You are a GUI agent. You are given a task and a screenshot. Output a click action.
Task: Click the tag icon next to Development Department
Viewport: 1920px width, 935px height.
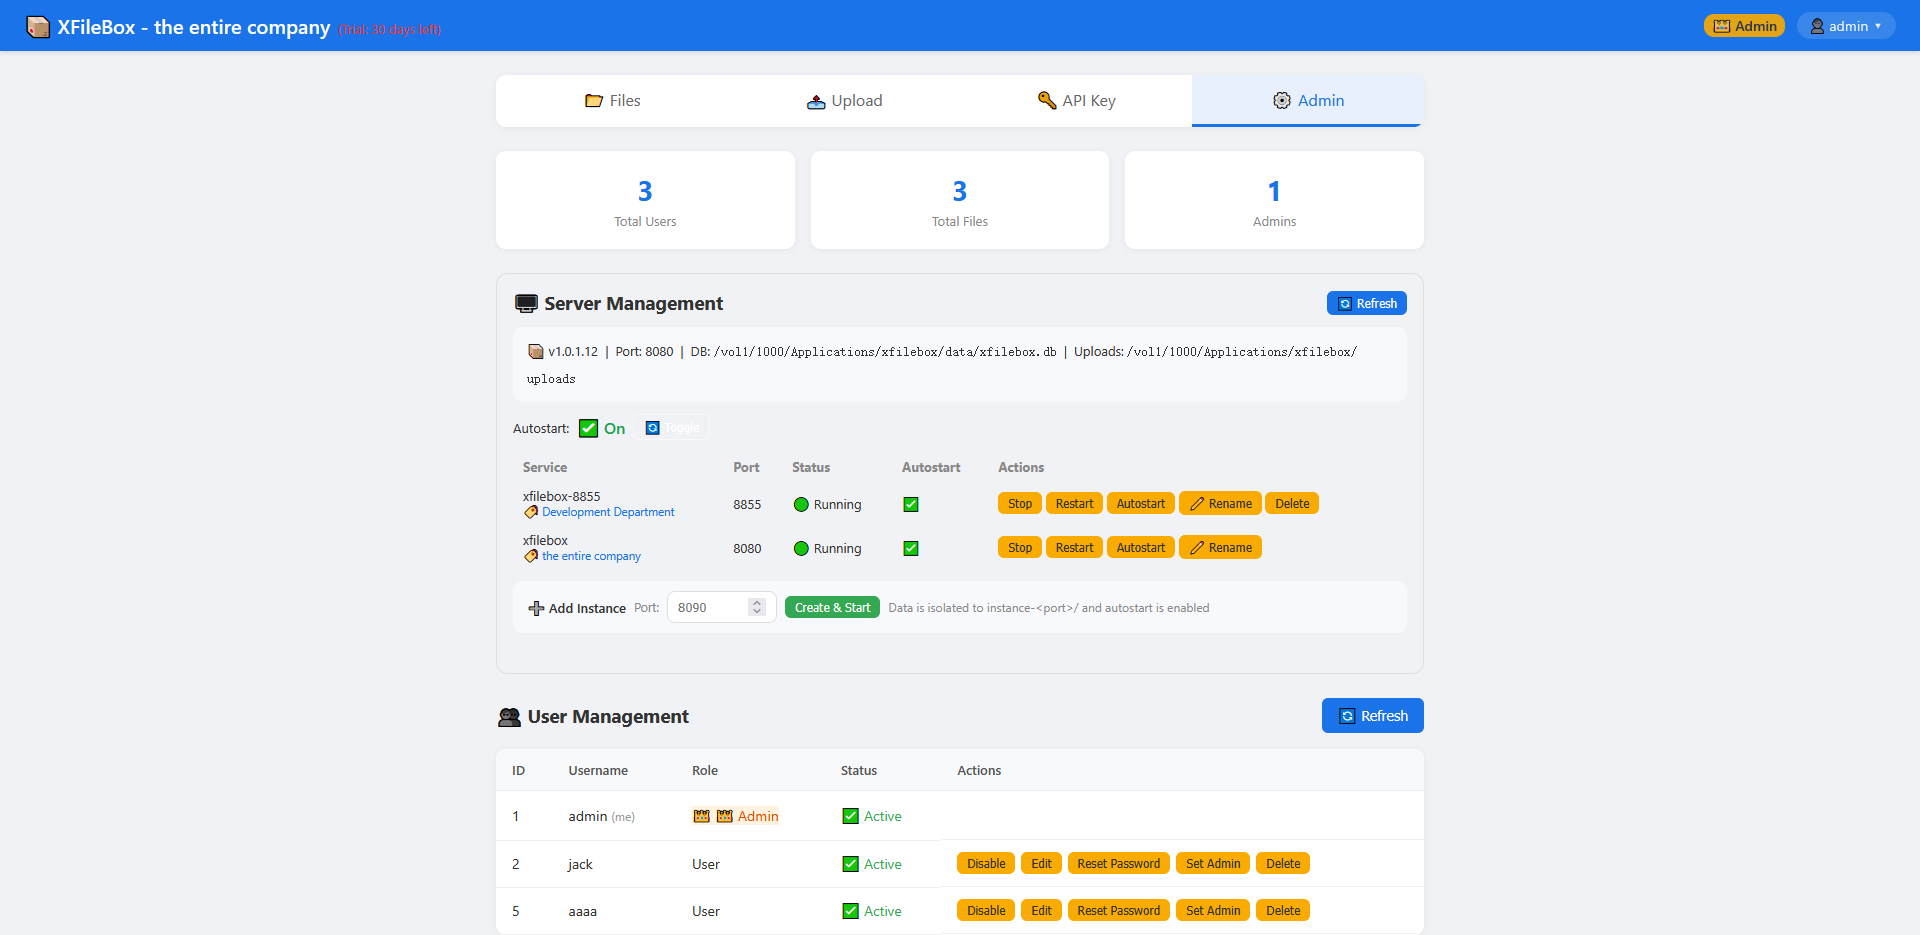531,512
